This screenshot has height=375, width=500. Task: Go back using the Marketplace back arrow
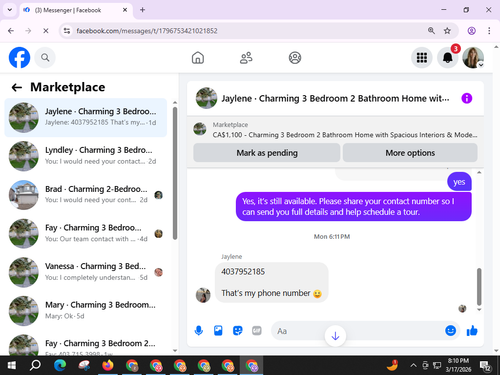17,88
